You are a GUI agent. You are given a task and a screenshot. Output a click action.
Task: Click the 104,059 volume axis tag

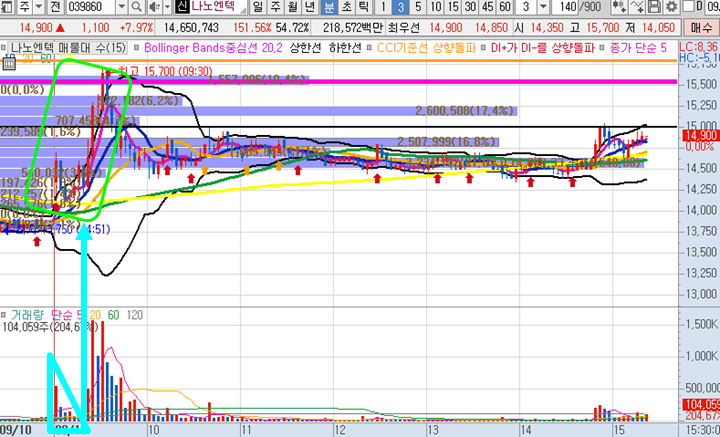(701, 405)
